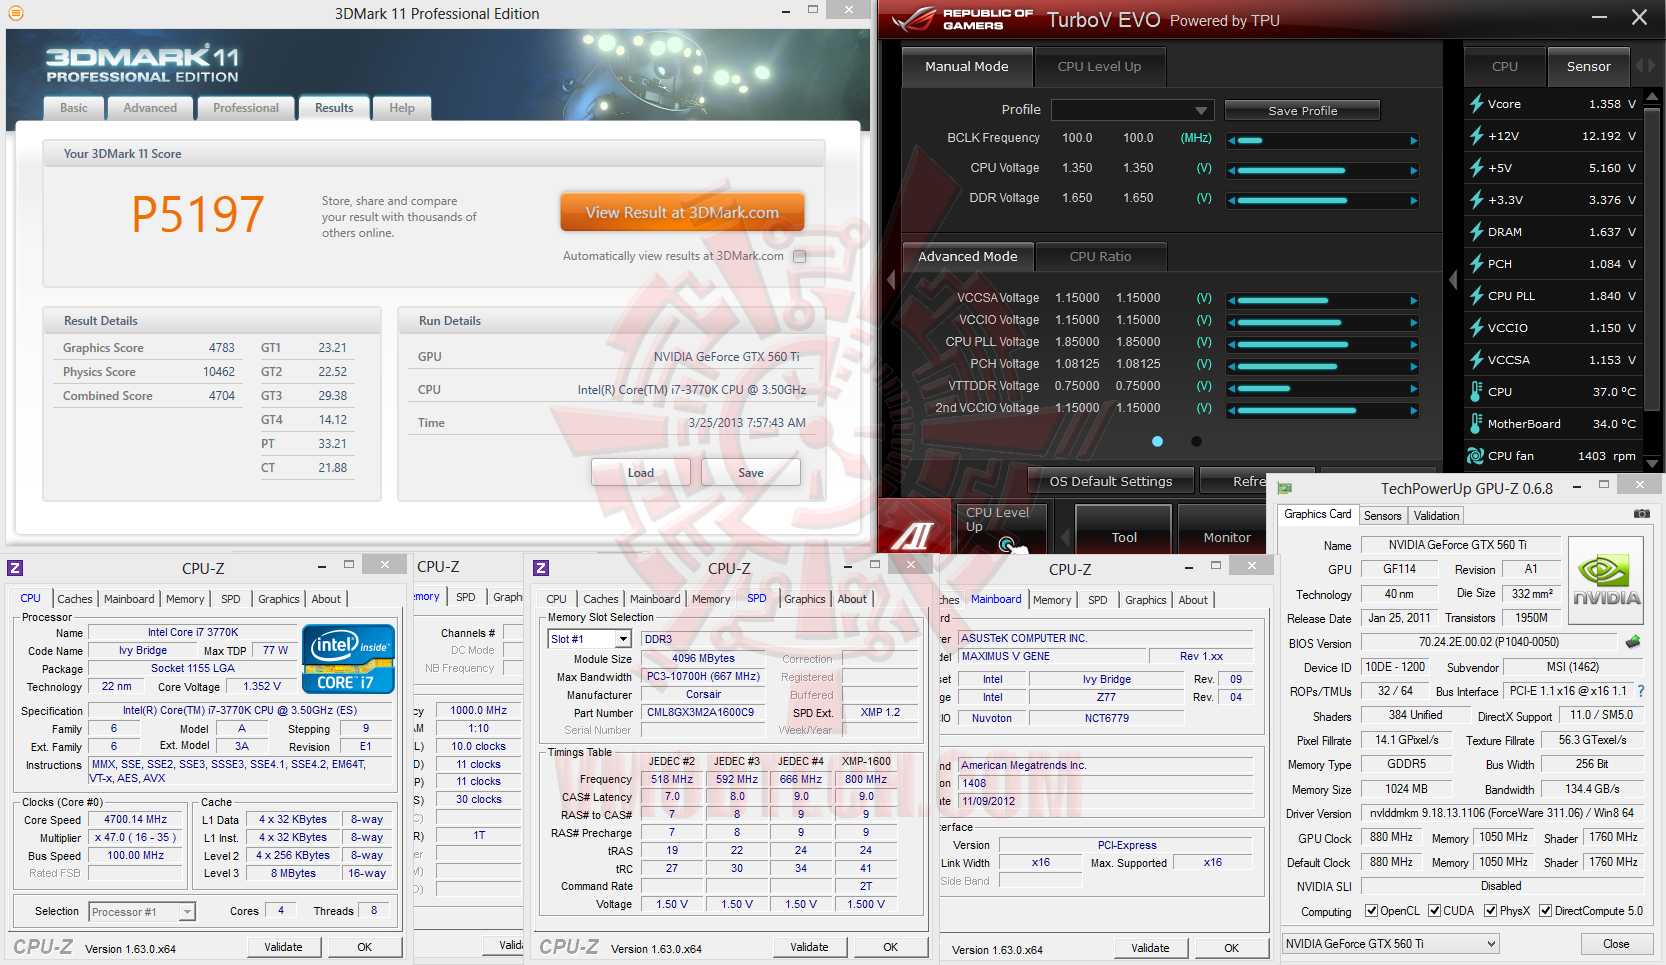Screen dimensions: 1666x965
Task: Click the MotherBoard thermometer icon
Action: (1476, 423)
